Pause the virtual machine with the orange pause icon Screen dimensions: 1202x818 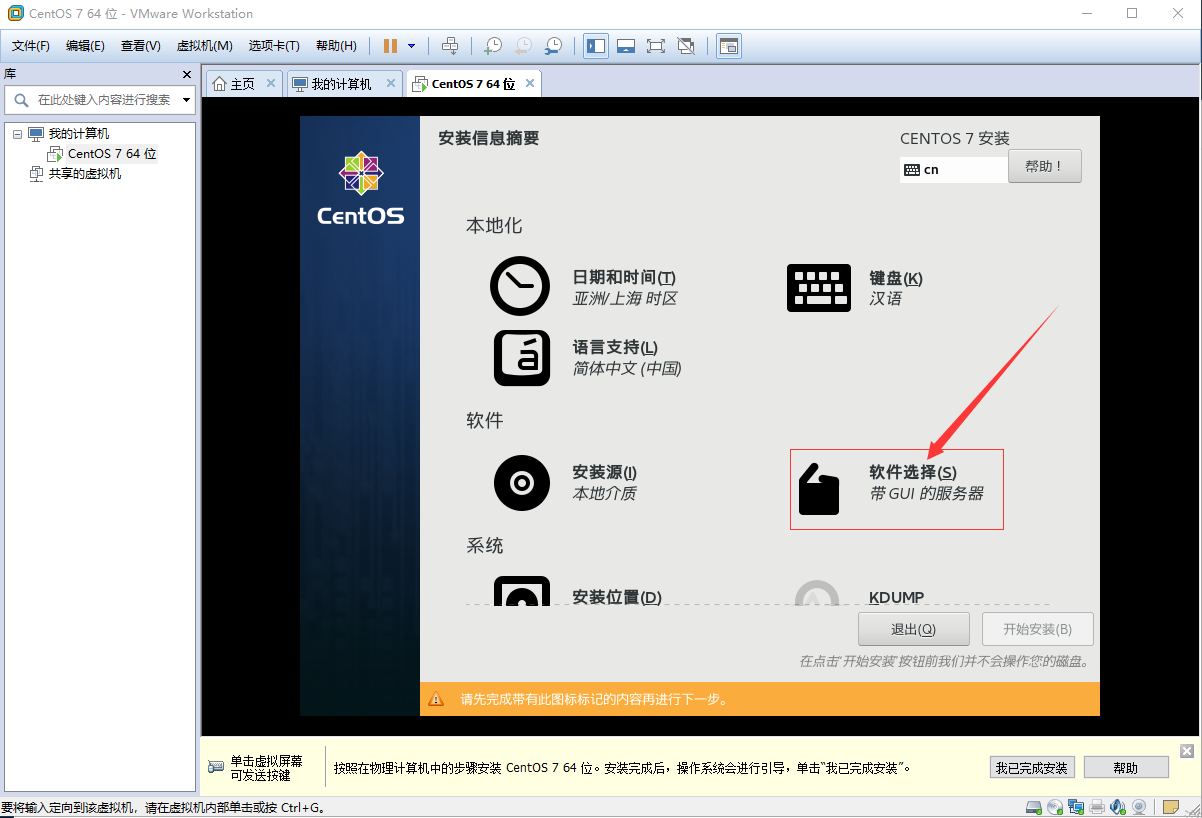(390, 46)
